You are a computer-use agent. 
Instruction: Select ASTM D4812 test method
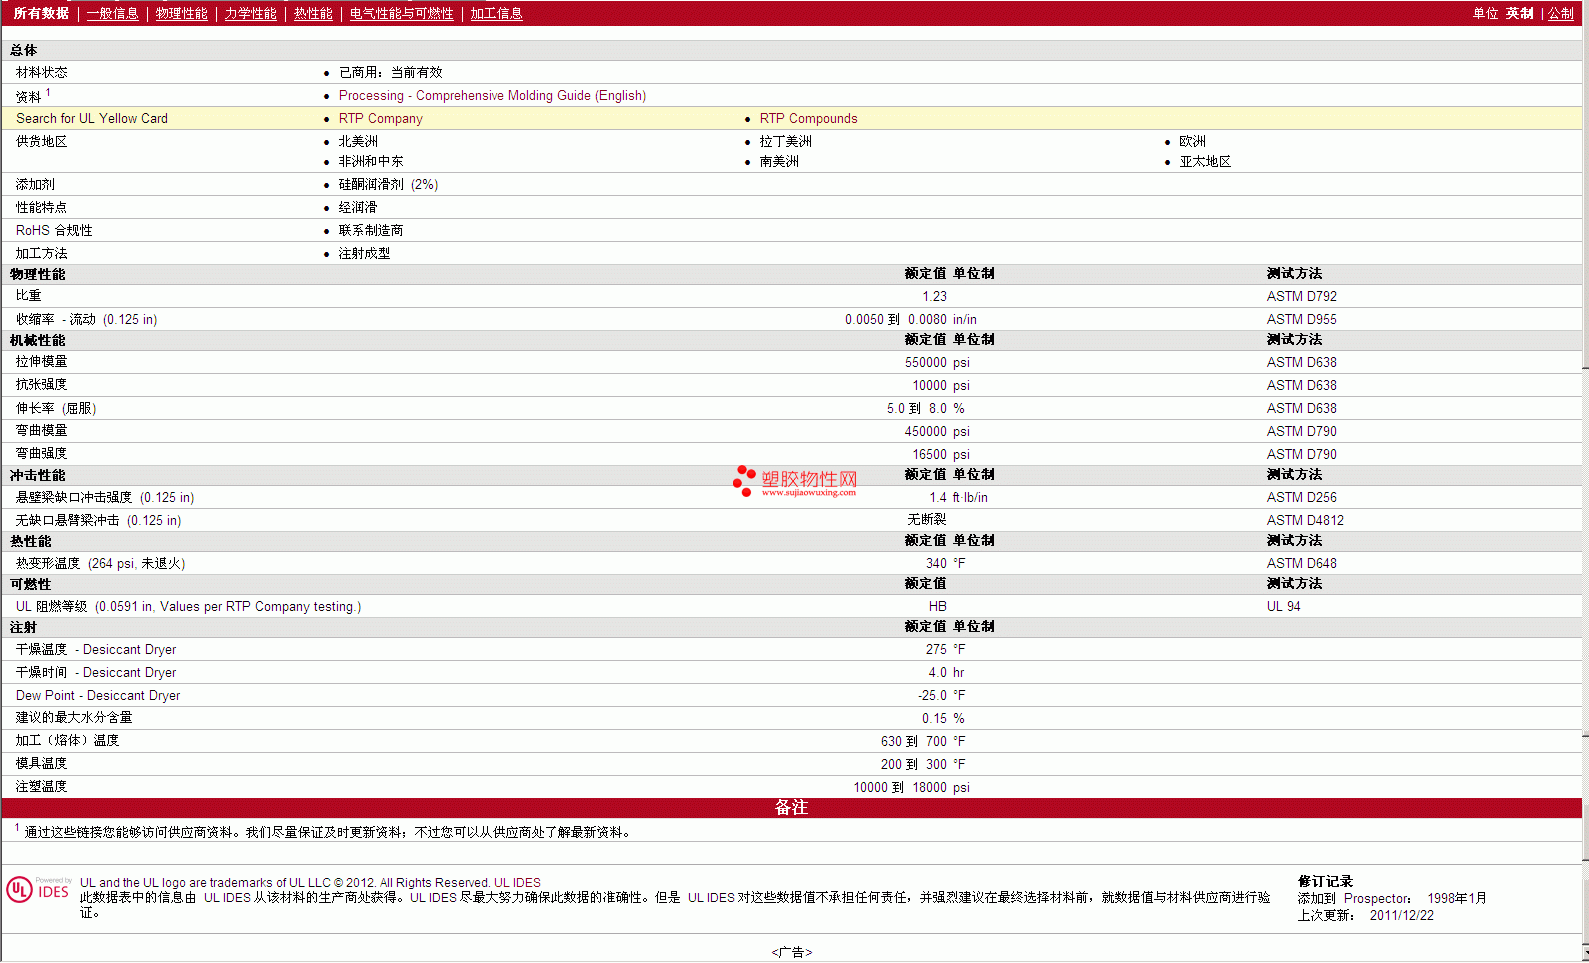[x=1305, y=520]
